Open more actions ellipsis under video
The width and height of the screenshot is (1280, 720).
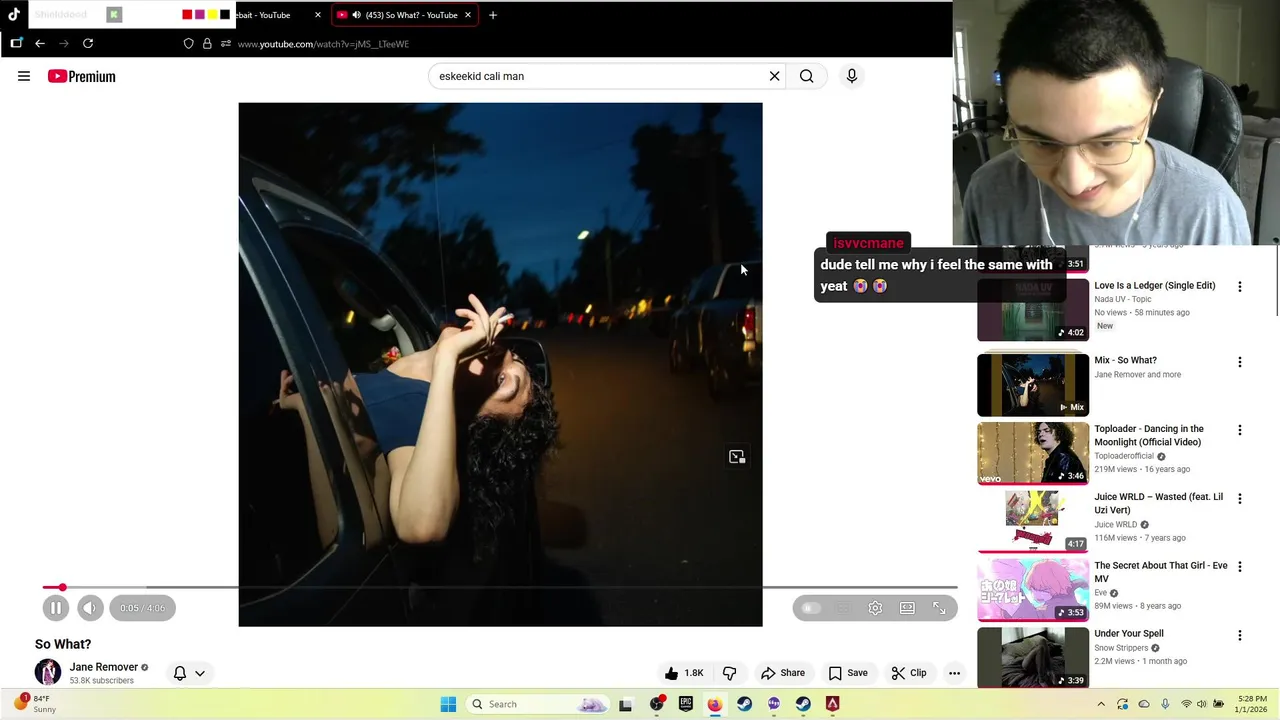pyautogui.click(x=954, y=673)
